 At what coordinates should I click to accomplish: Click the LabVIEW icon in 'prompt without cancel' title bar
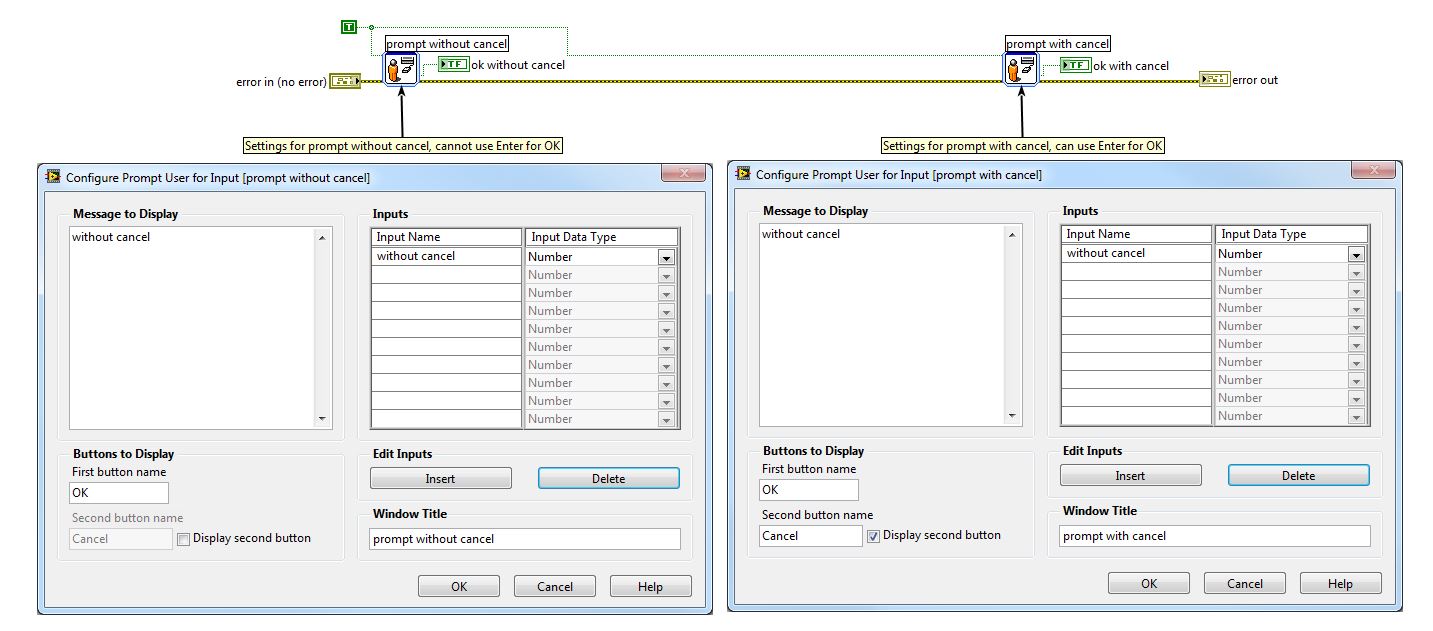(53, 177)
